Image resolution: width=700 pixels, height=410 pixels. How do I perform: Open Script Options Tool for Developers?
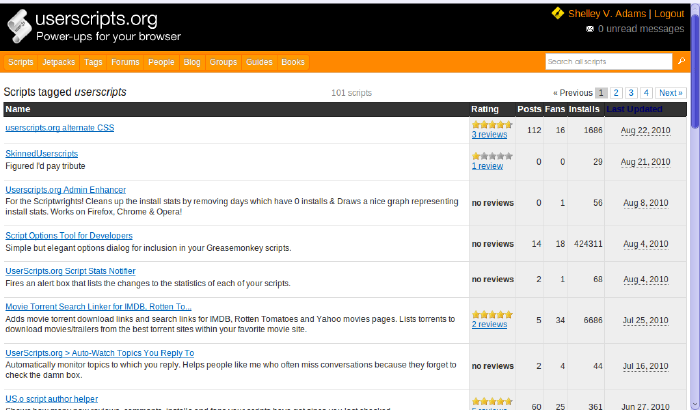point(69,235)
